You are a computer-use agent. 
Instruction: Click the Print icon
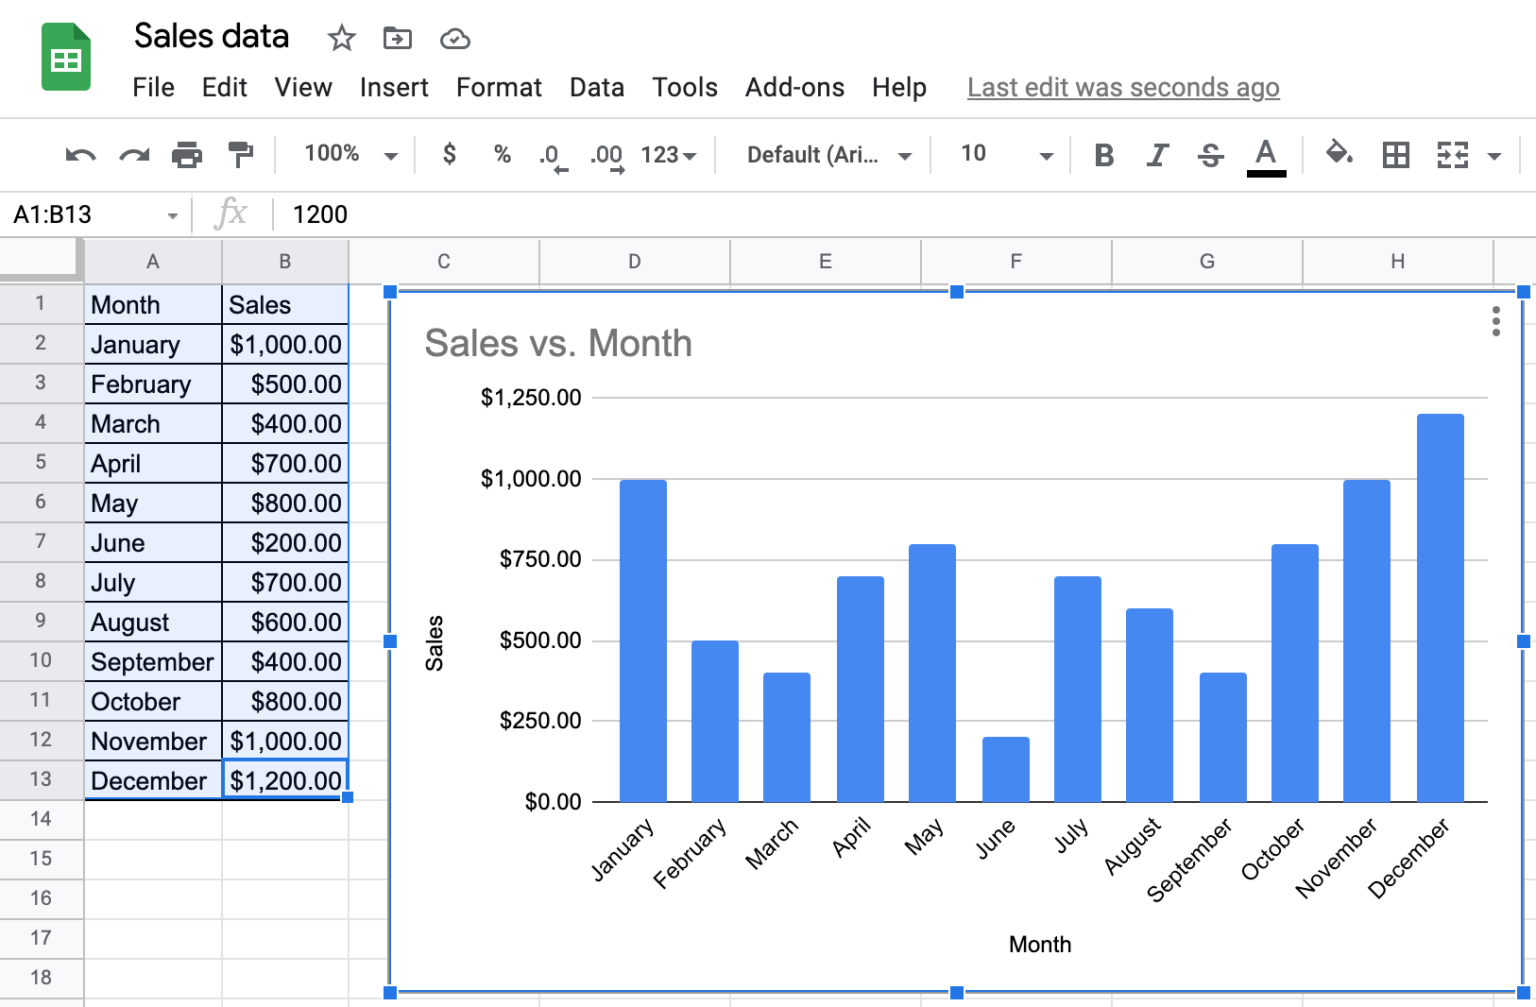187,155
